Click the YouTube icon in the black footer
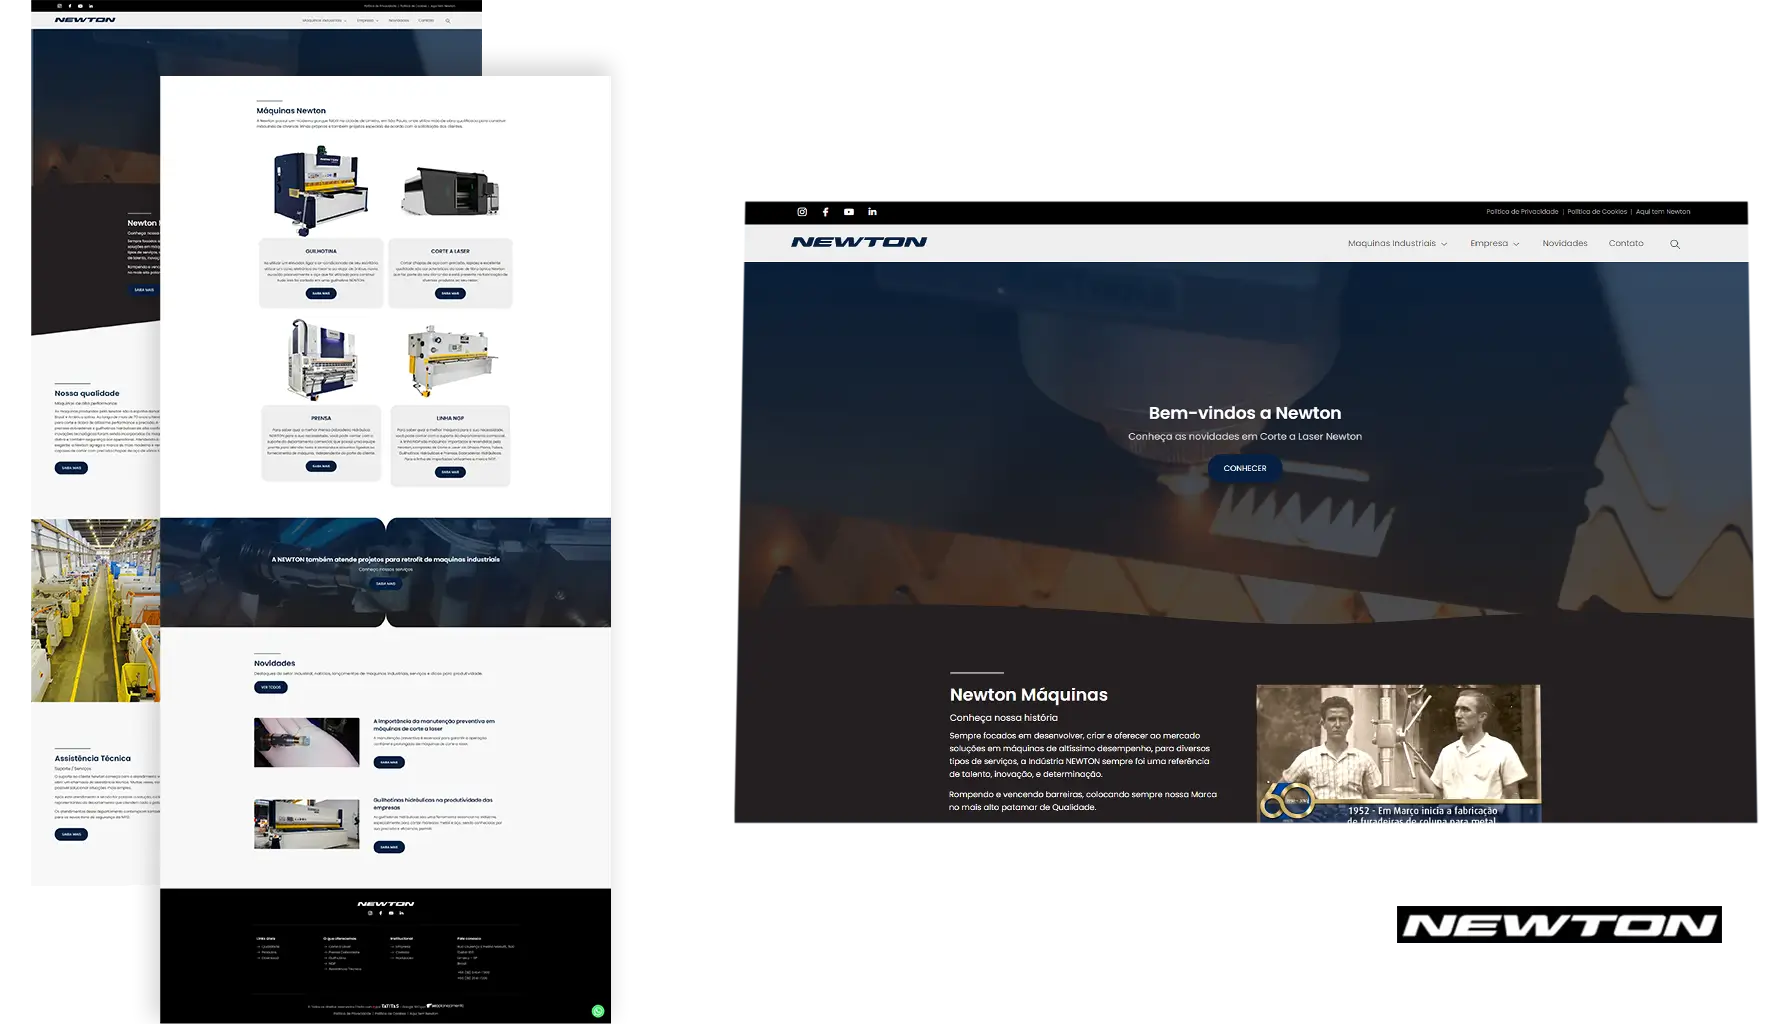 [391, 913]
